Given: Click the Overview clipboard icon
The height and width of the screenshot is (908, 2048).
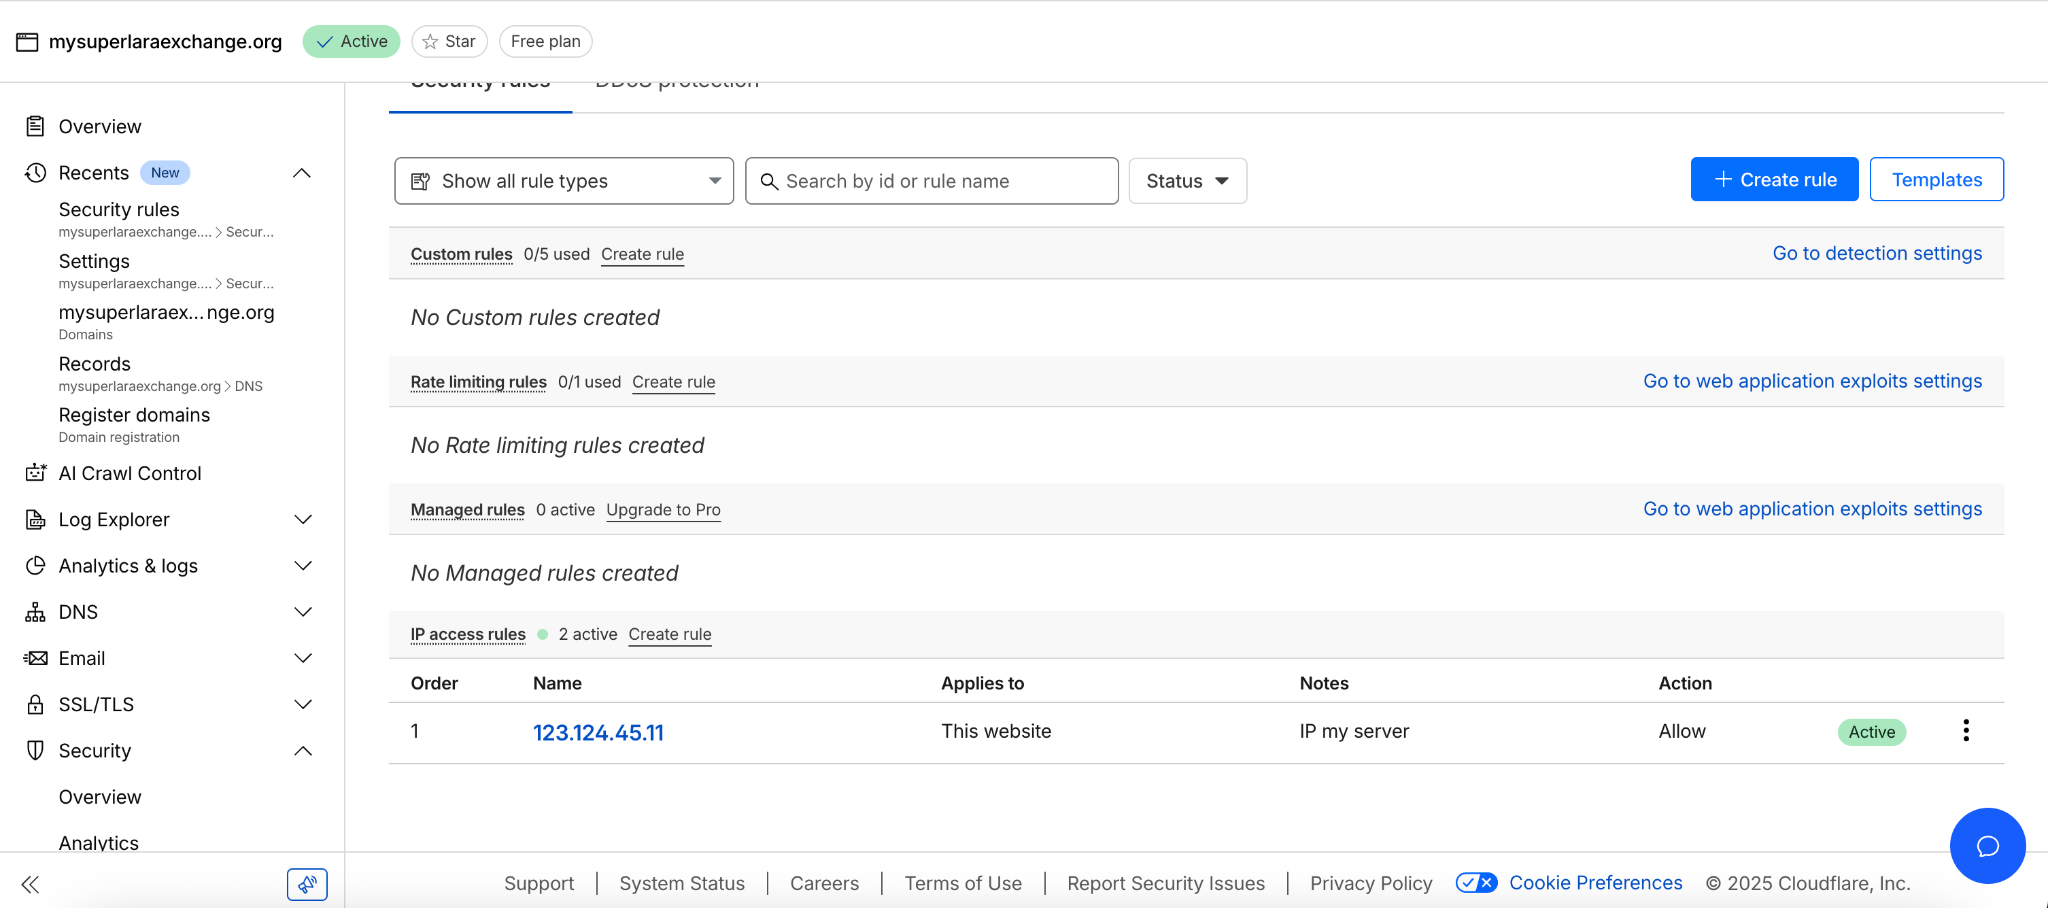Looking at the screenshot, I should point(36,126).
